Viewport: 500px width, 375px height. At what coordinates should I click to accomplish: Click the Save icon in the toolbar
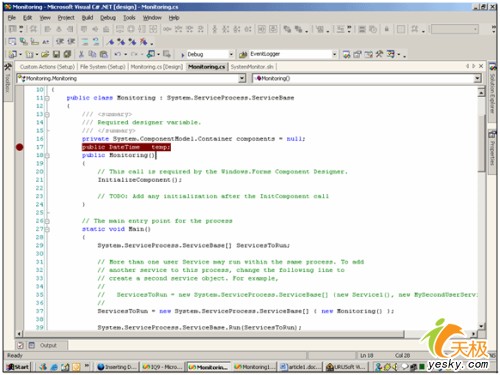click(x=56, y=54)
